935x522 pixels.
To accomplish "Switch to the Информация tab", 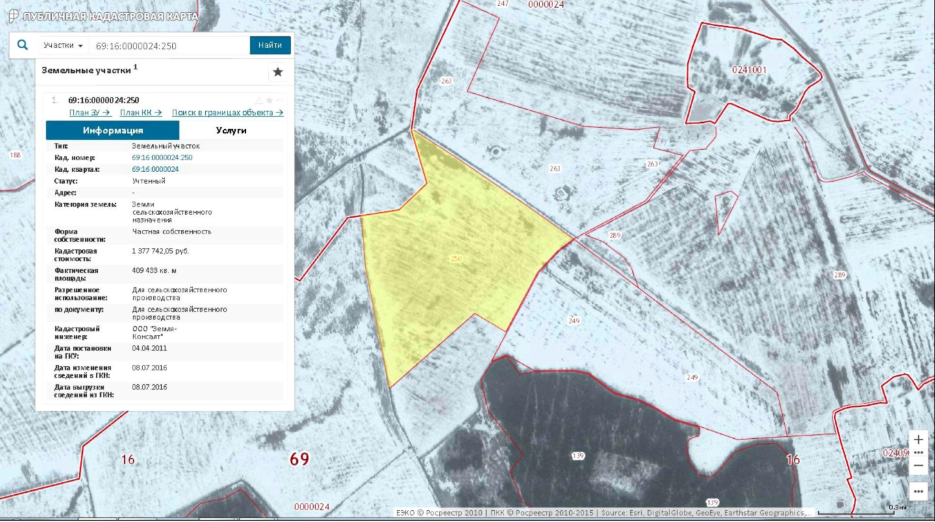I will 113,131.
